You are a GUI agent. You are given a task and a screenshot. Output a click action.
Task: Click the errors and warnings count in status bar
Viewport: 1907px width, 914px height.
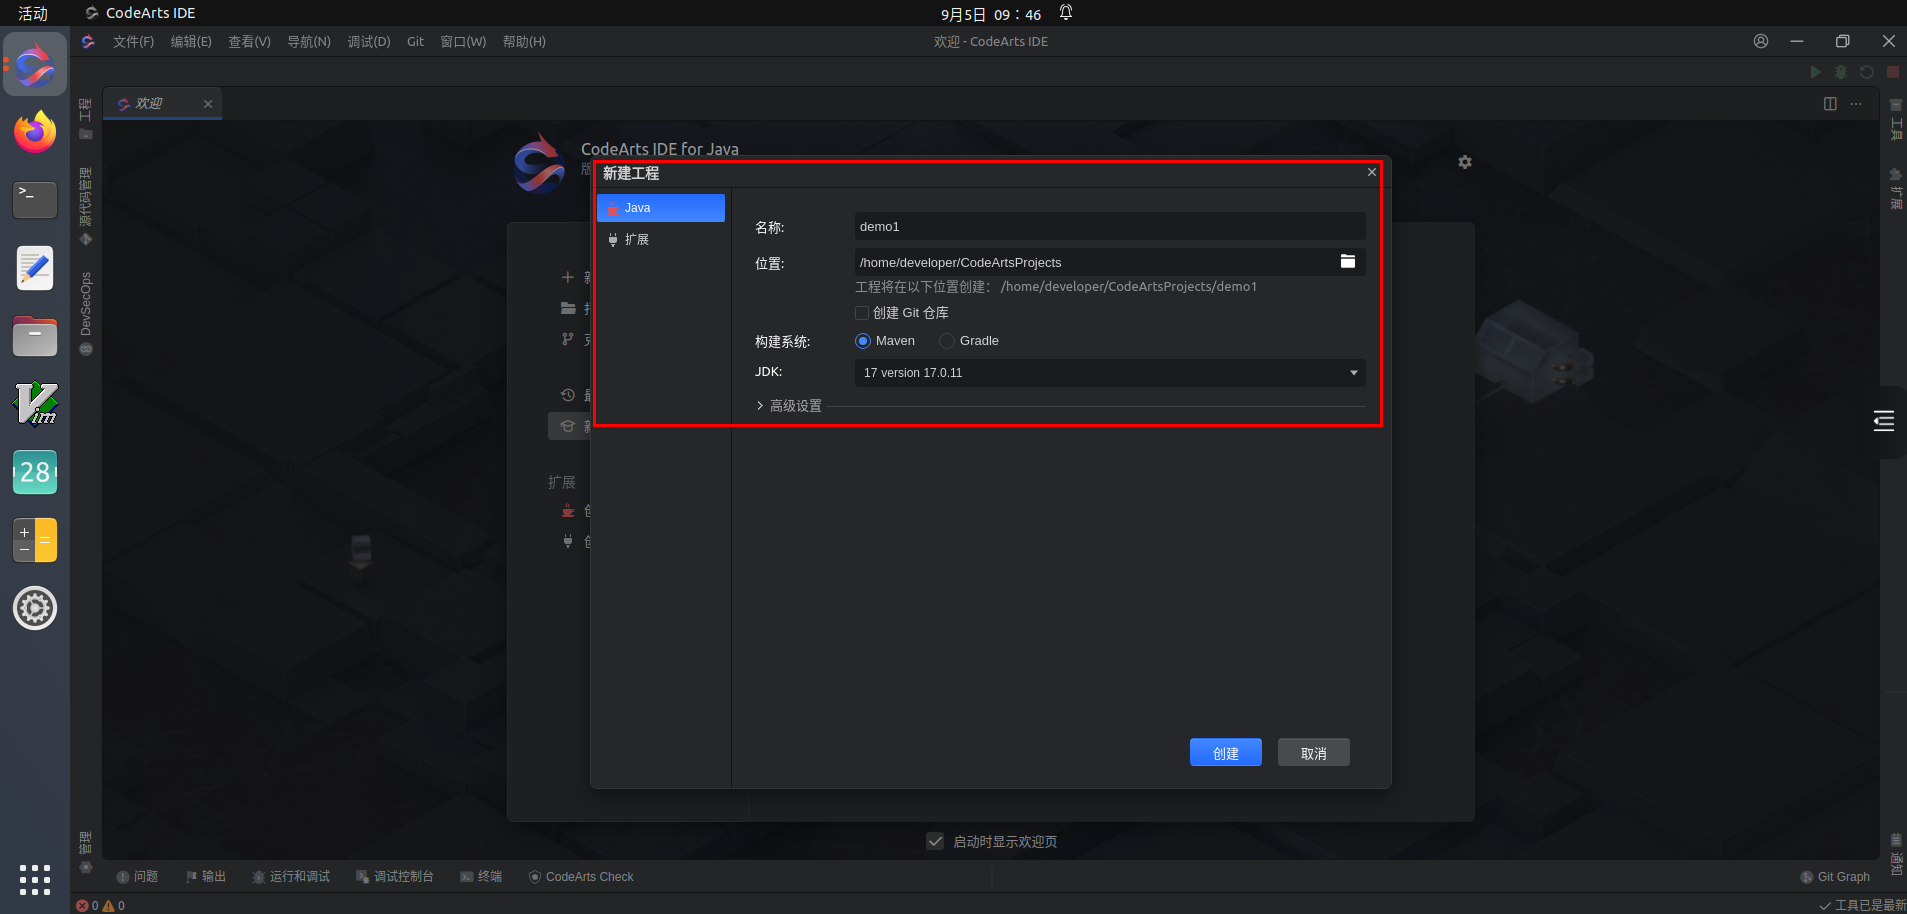pos(101,906)
